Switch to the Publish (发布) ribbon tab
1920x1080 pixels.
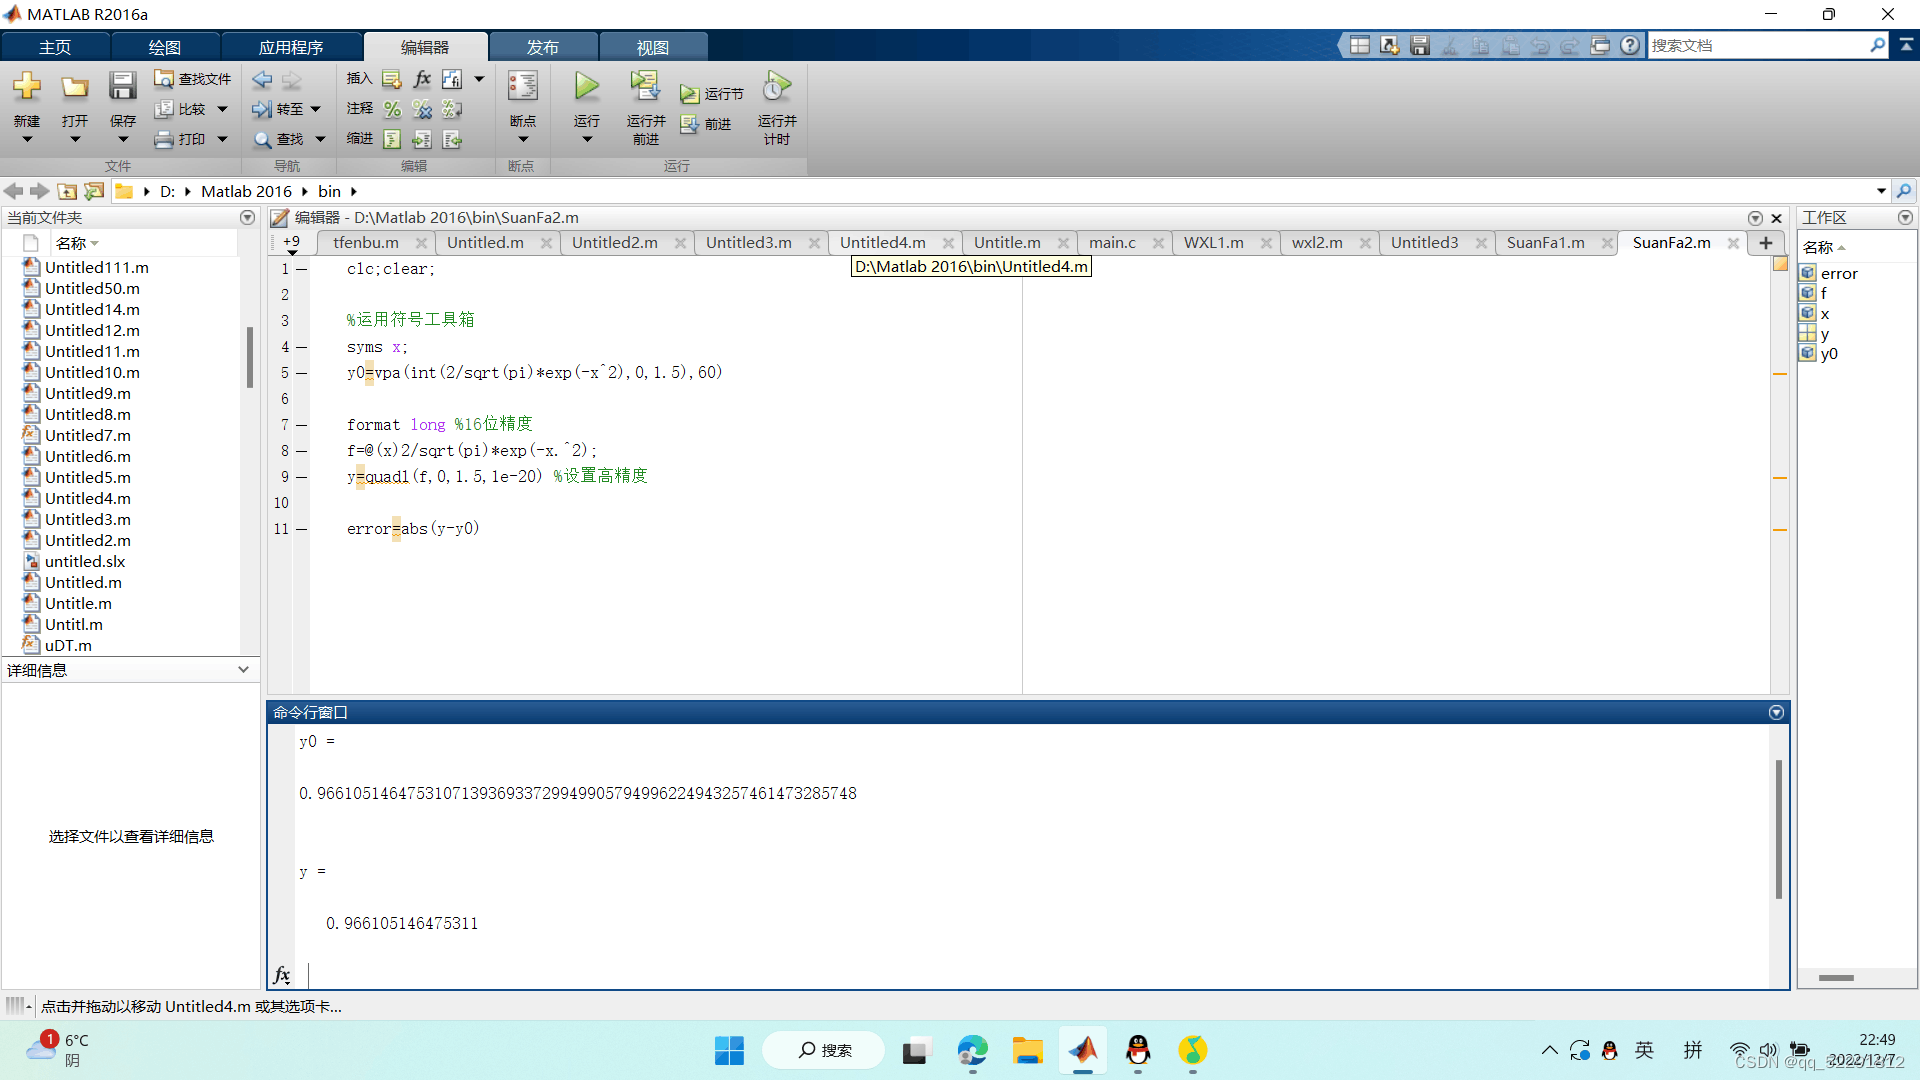542,47
